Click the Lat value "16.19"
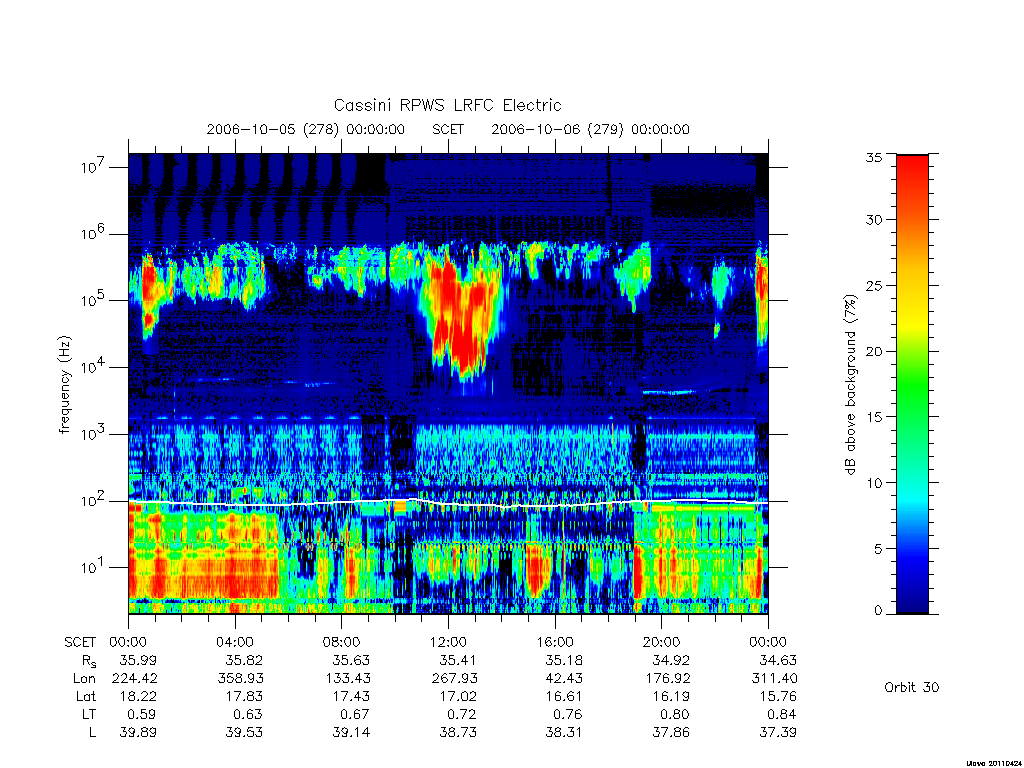The width and height of the screenshot is (1024, 768). tap(671, 696)
